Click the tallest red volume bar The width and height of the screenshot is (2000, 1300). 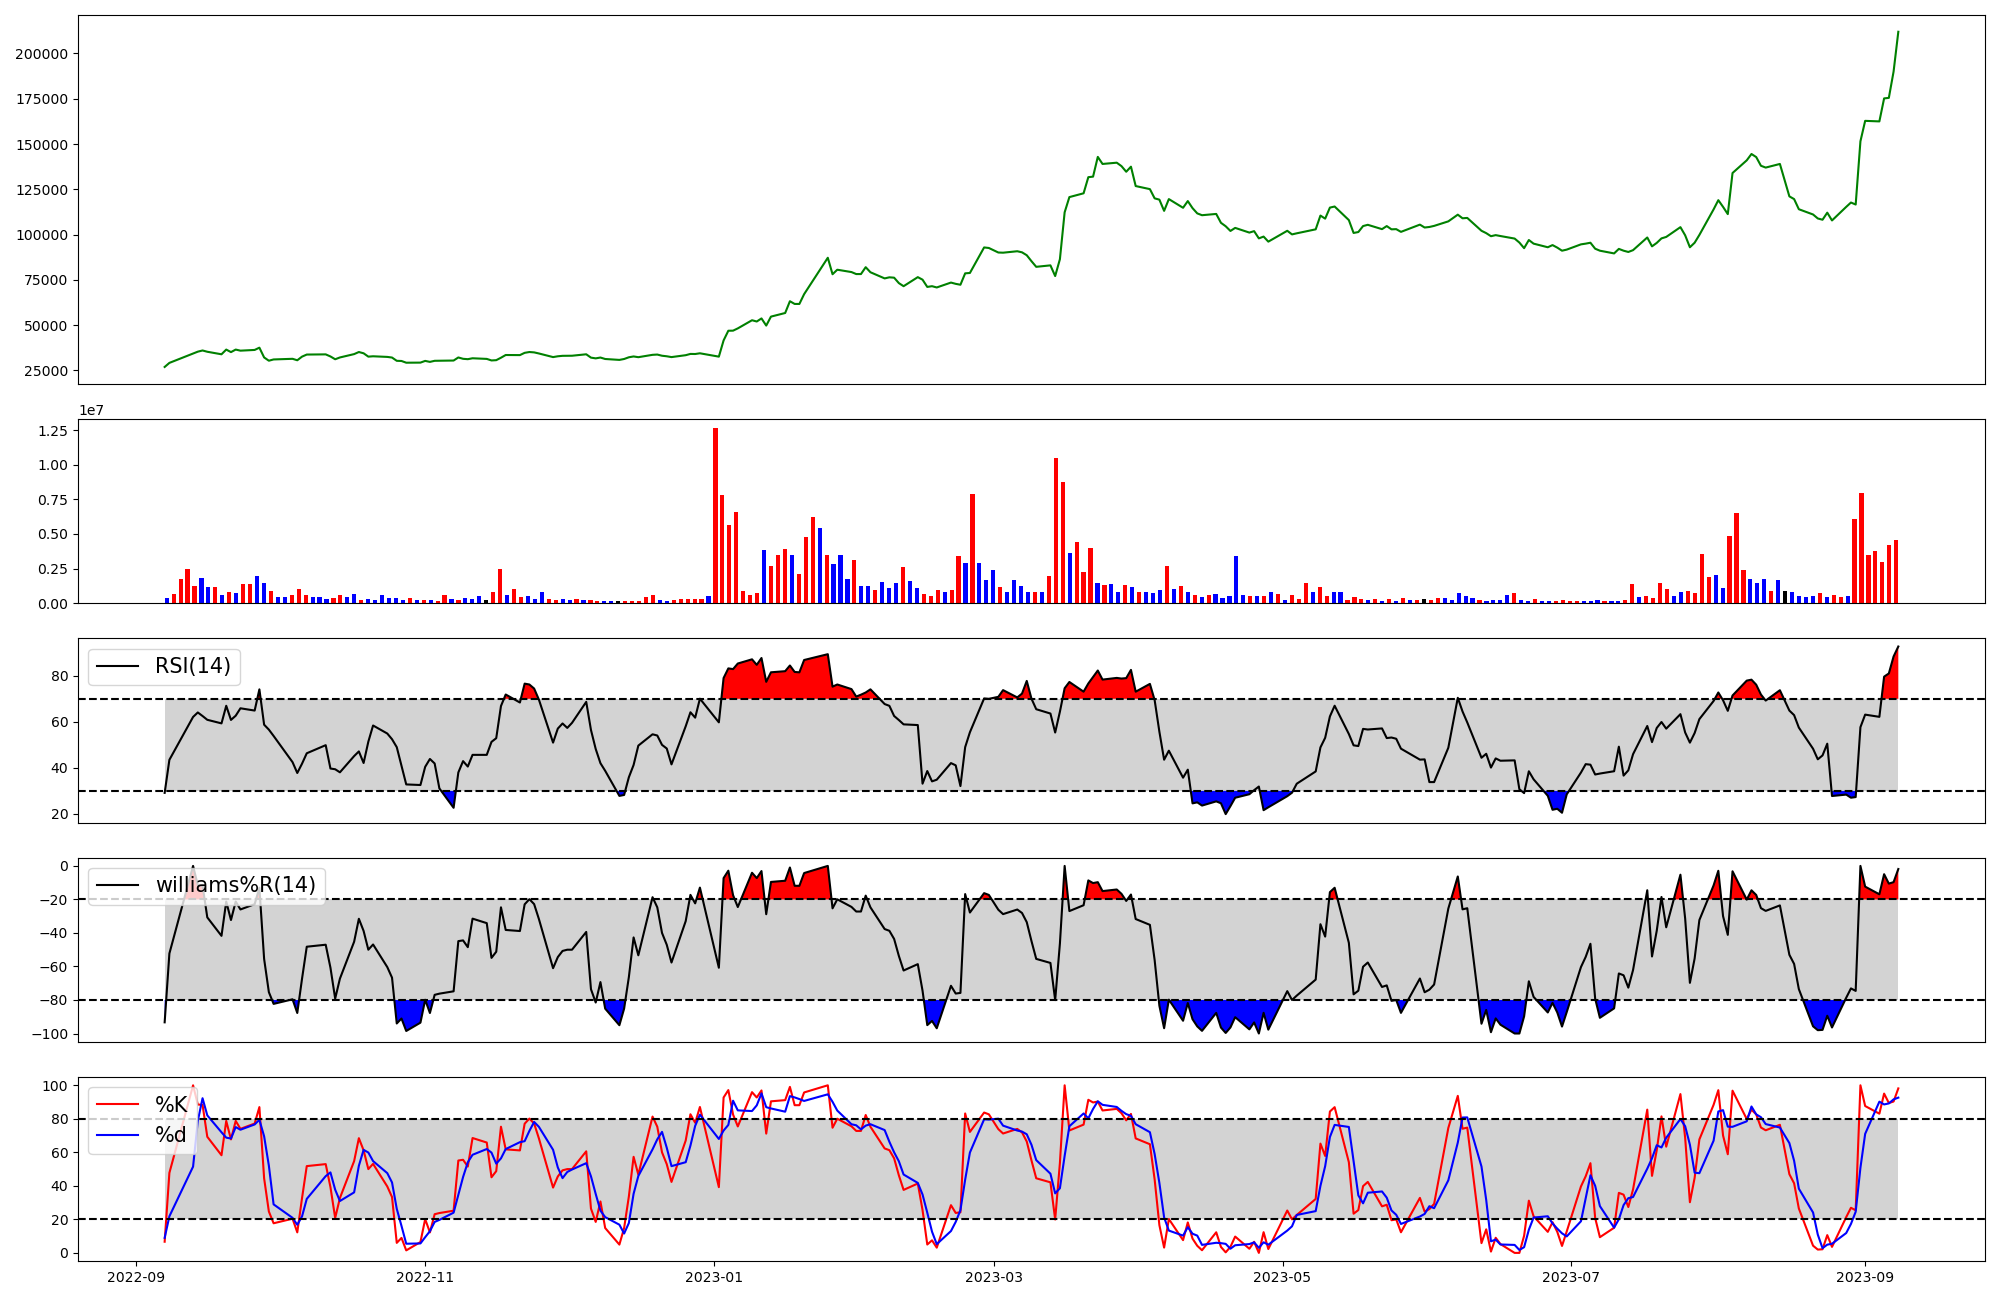coord(715,515)
